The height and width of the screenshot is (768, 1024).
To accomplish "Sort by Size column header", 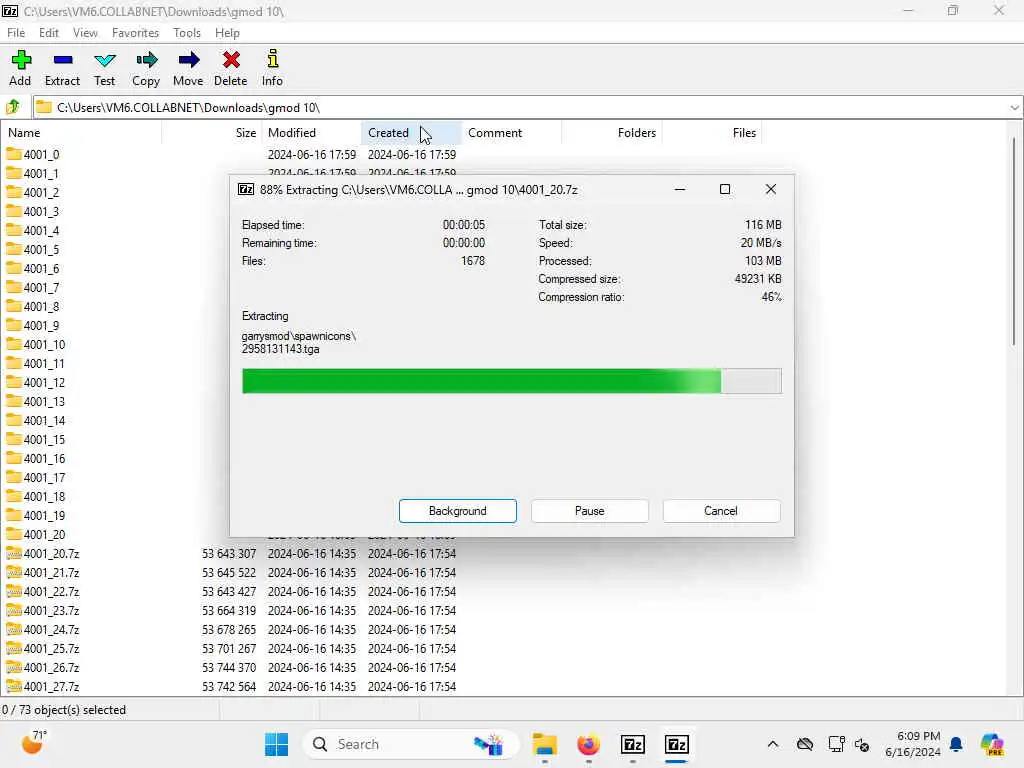I will [212, 133].
